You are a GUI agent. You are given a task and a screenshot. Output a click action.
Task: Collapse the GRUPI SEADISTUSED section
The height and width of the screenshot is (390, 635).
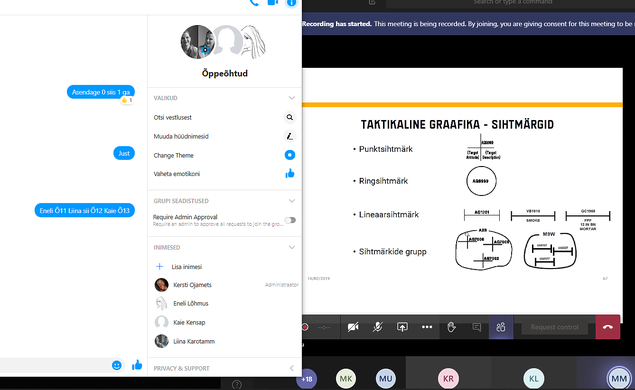click(292, 201)
